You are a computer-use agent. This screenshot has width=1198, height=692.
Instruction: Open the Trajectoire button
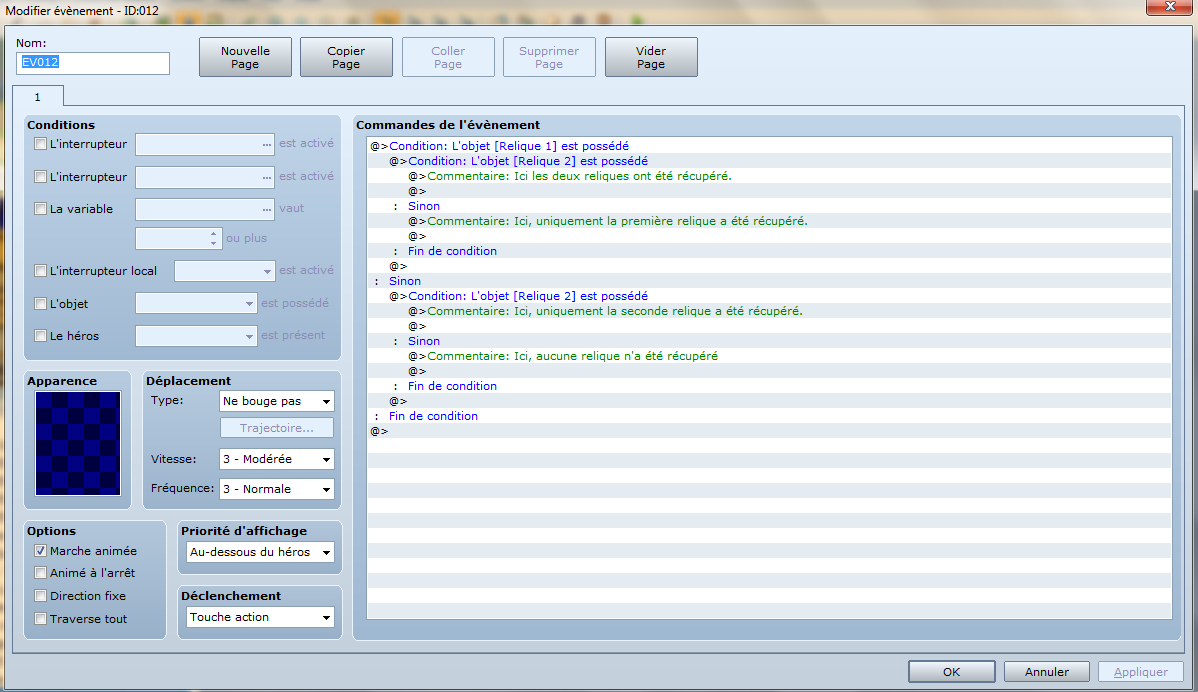coord(277,428)
